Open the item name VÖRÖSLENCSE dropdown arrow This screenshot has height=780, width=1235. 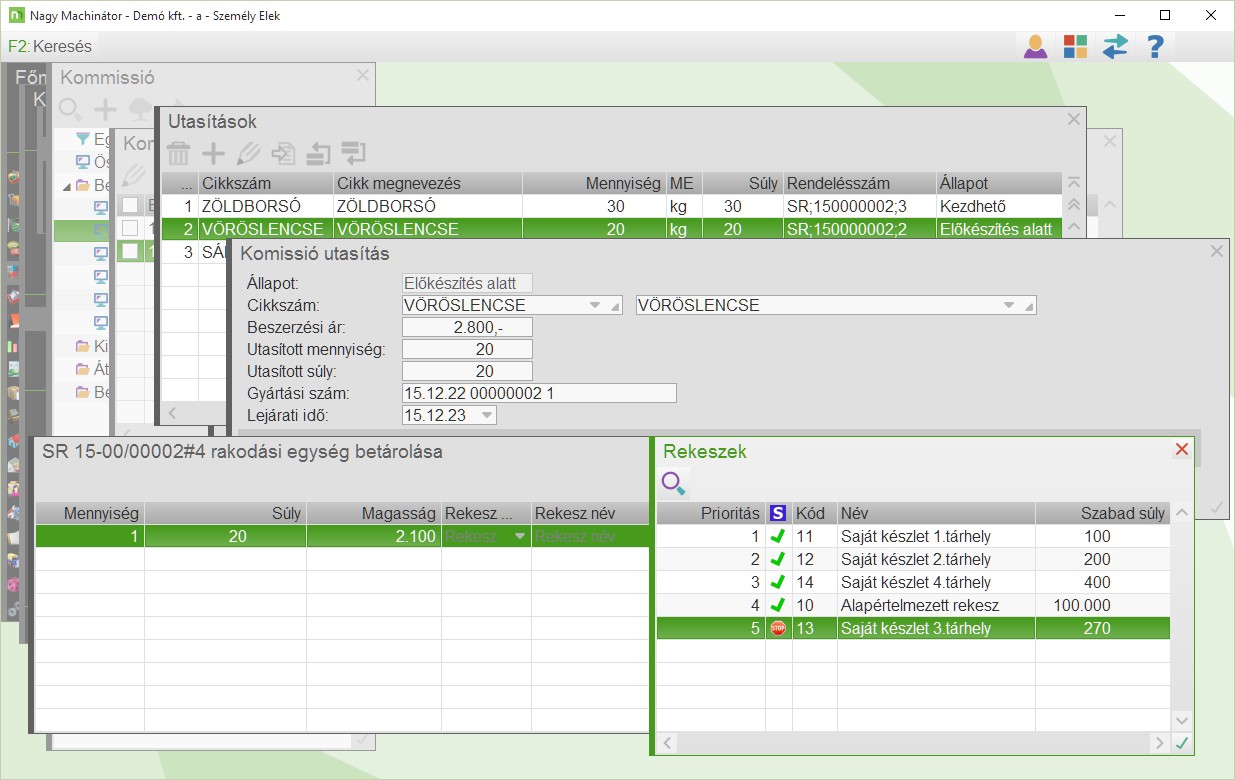tap(1009, 305)
